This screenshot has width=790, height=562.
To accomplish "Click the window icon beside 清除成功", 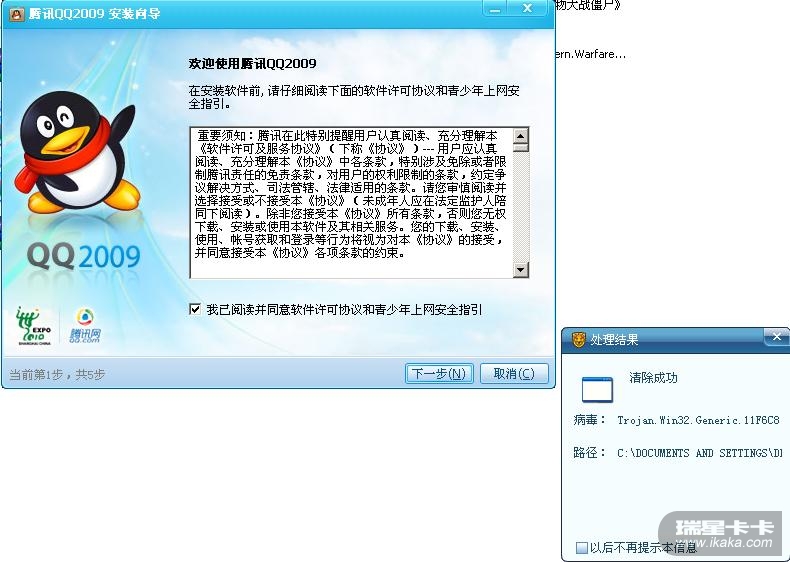I will pos(597,389).
